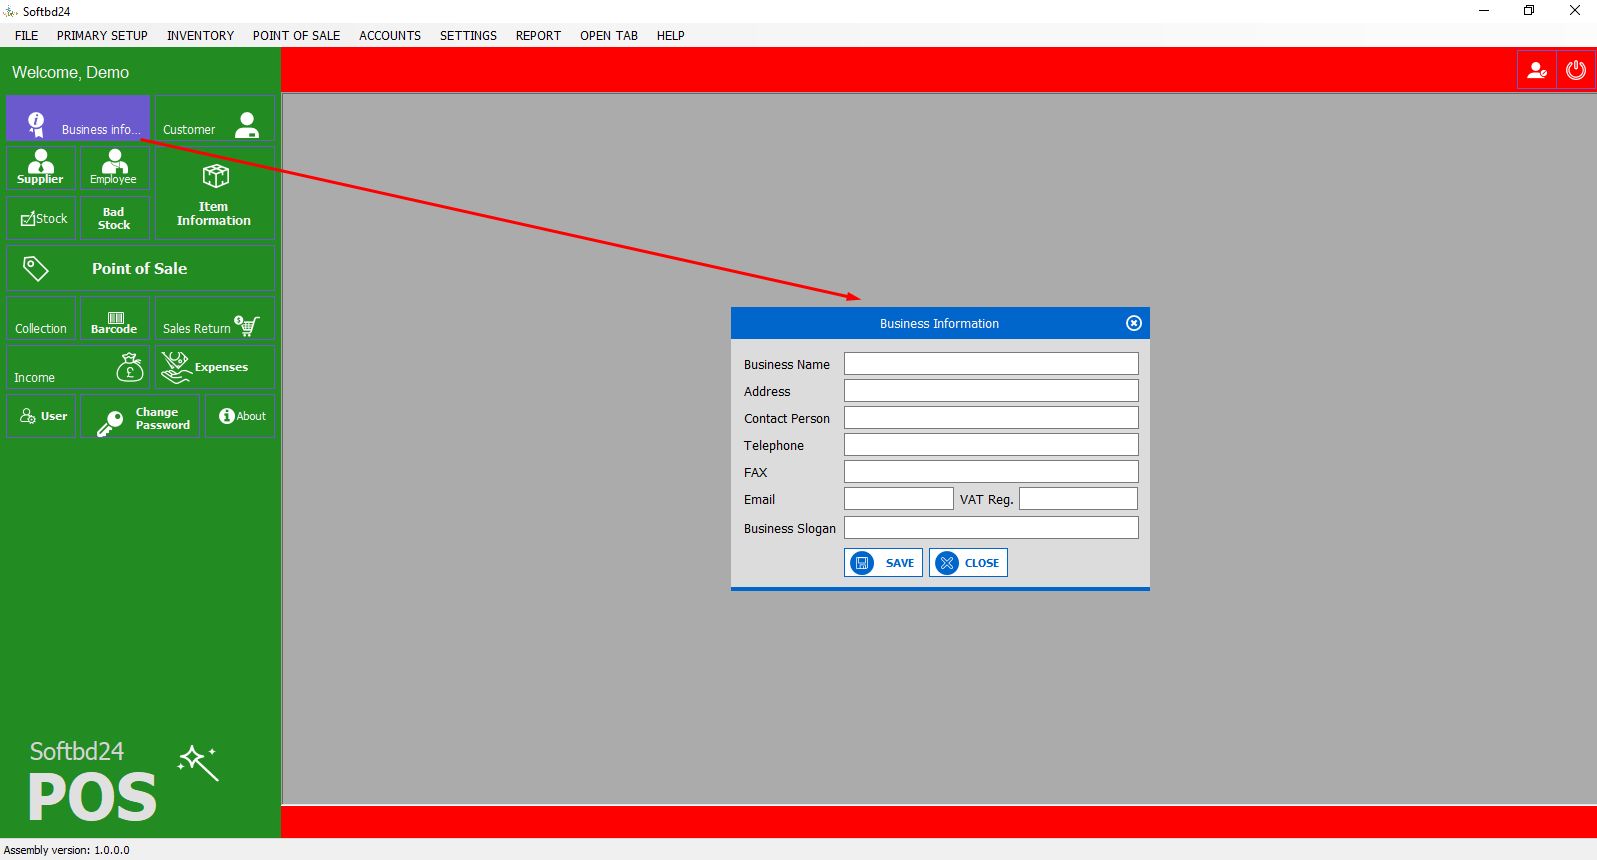Focus the Contact Person input field
1597x860 pixels.
point(991,417)
